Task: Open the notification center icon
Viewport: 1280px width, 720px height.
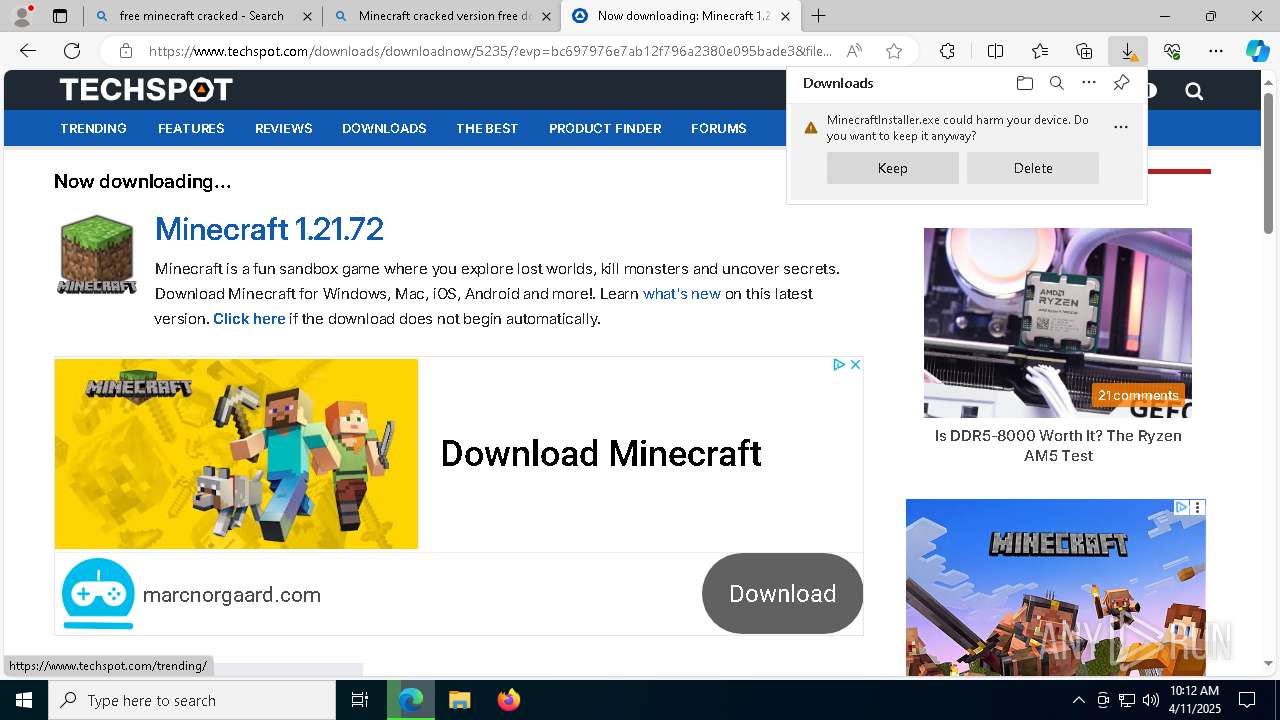Action: click(x=1247, y=700)
